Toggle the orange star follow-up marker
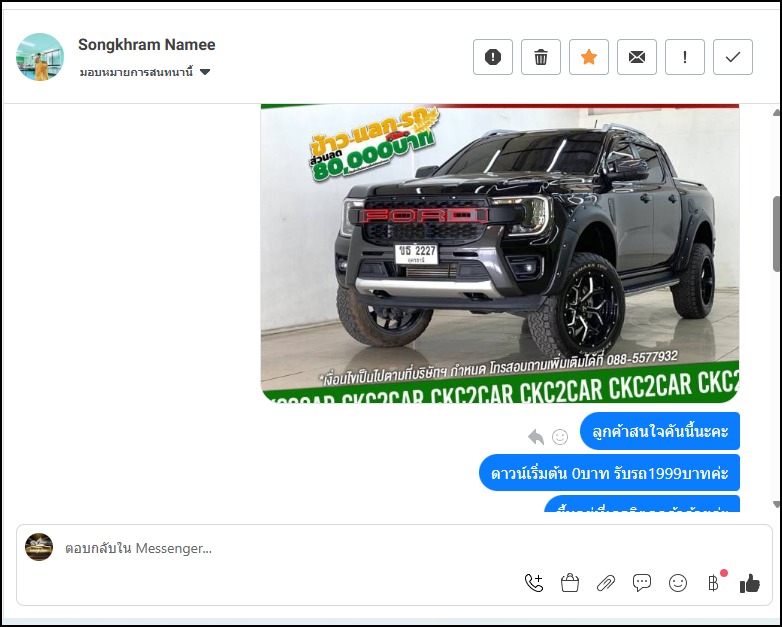 [x=589, y=57]
